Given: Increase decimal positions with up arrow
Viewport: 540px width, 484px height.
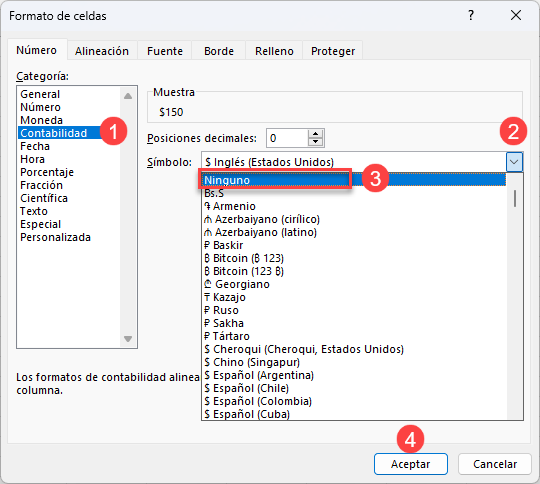Looking at the screenshot, I should [315, 134].
